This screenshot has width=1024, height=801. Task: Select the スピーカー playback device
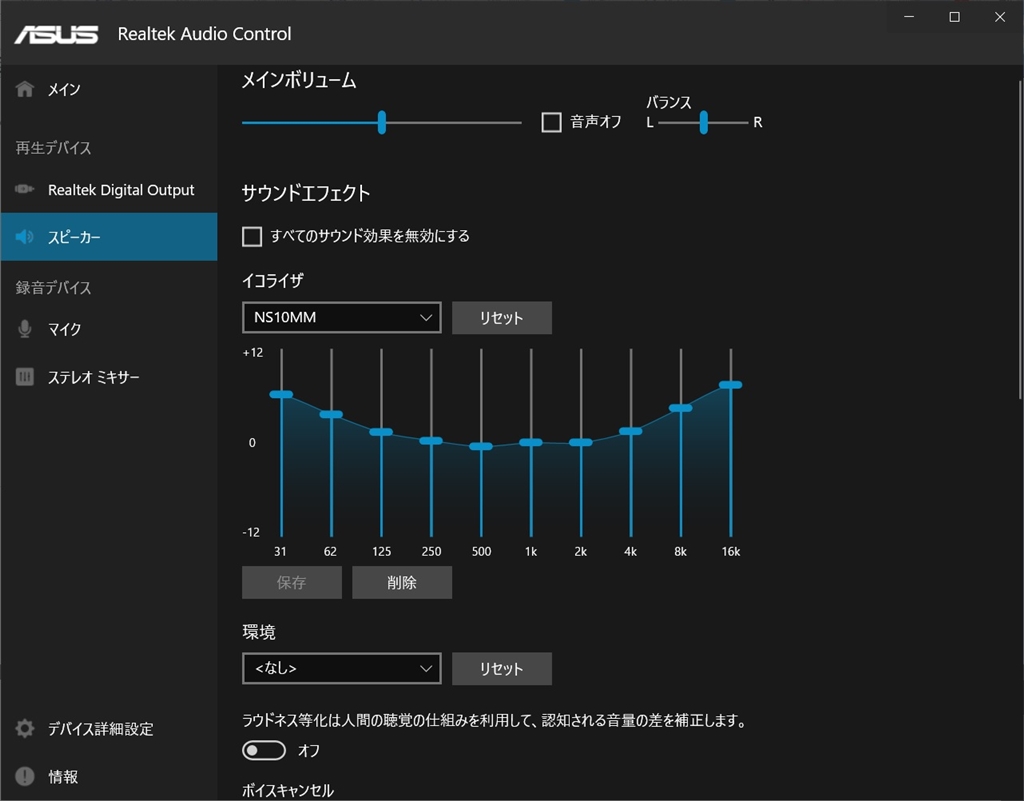(x=108, y=236)
